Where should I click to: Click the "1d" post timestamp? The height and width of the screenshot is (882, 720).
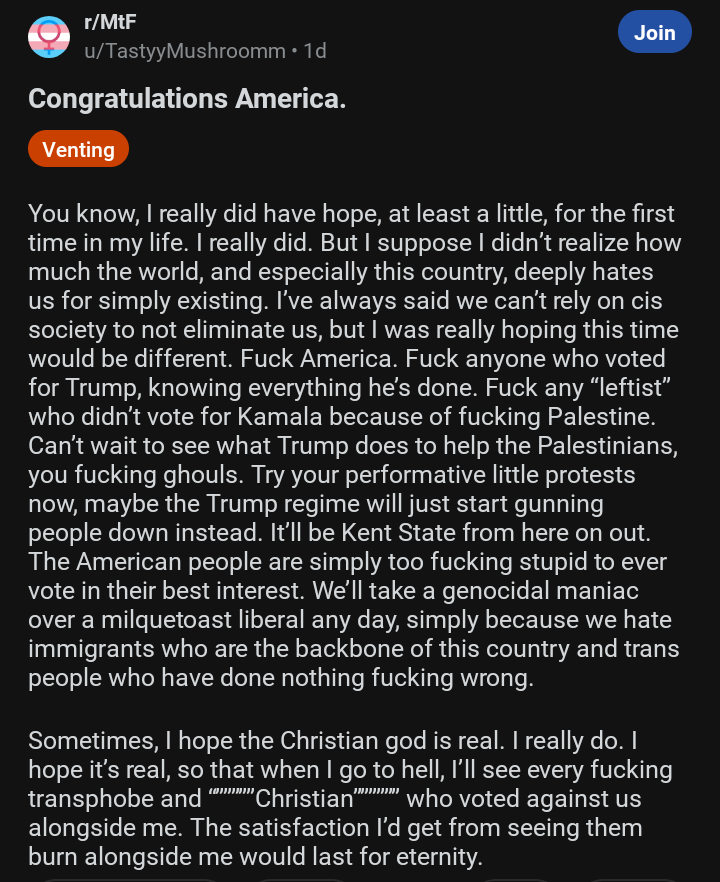coord(315,50)
